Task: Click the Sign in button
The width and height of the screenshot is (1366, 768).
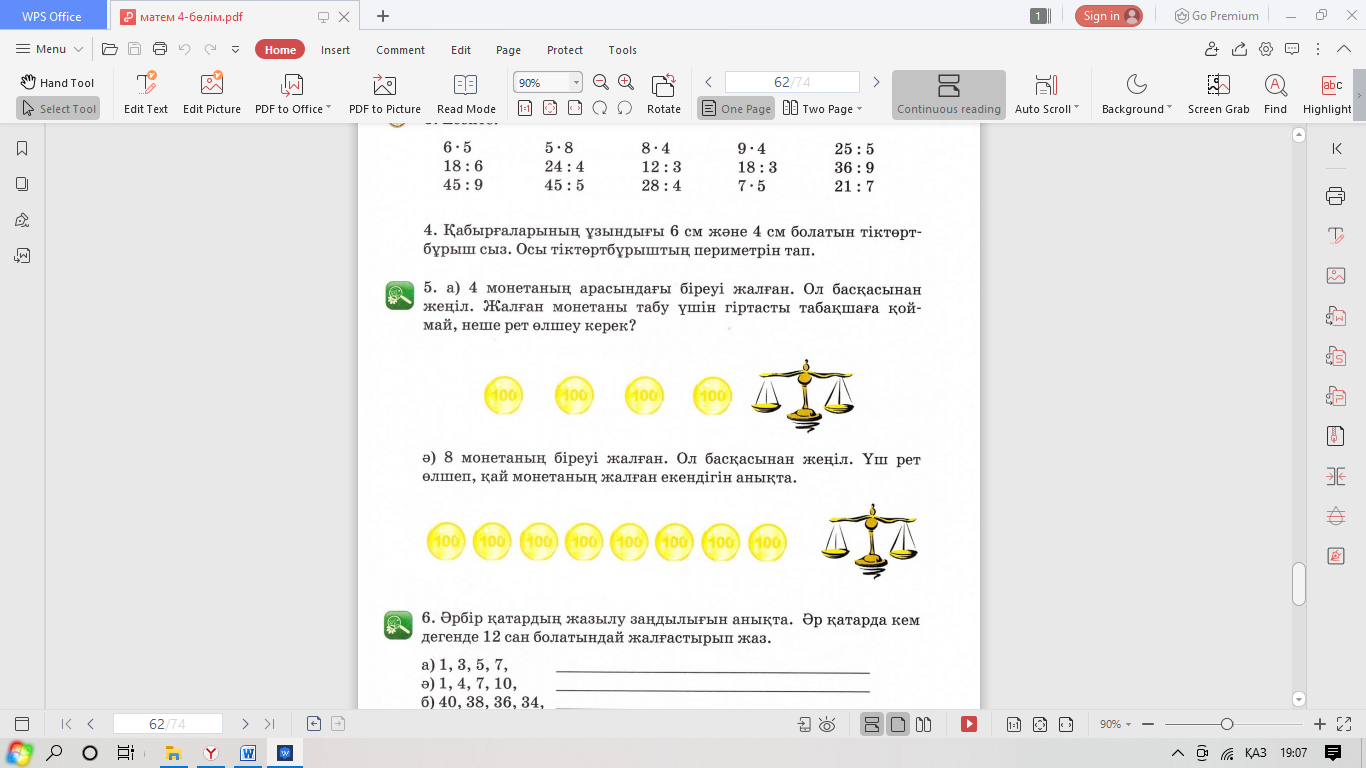Action: pos(1108,16)
